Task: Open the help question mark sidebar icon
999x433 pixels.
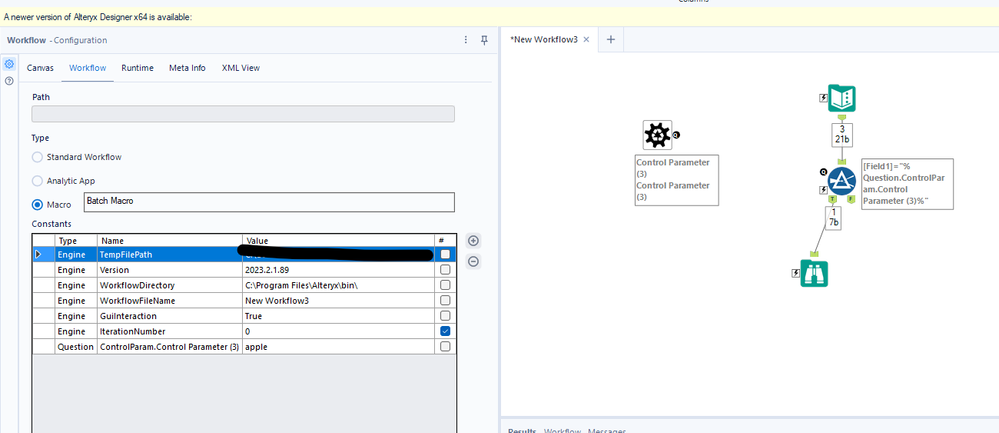Action: pyautogui.click(x=9, y=81)
